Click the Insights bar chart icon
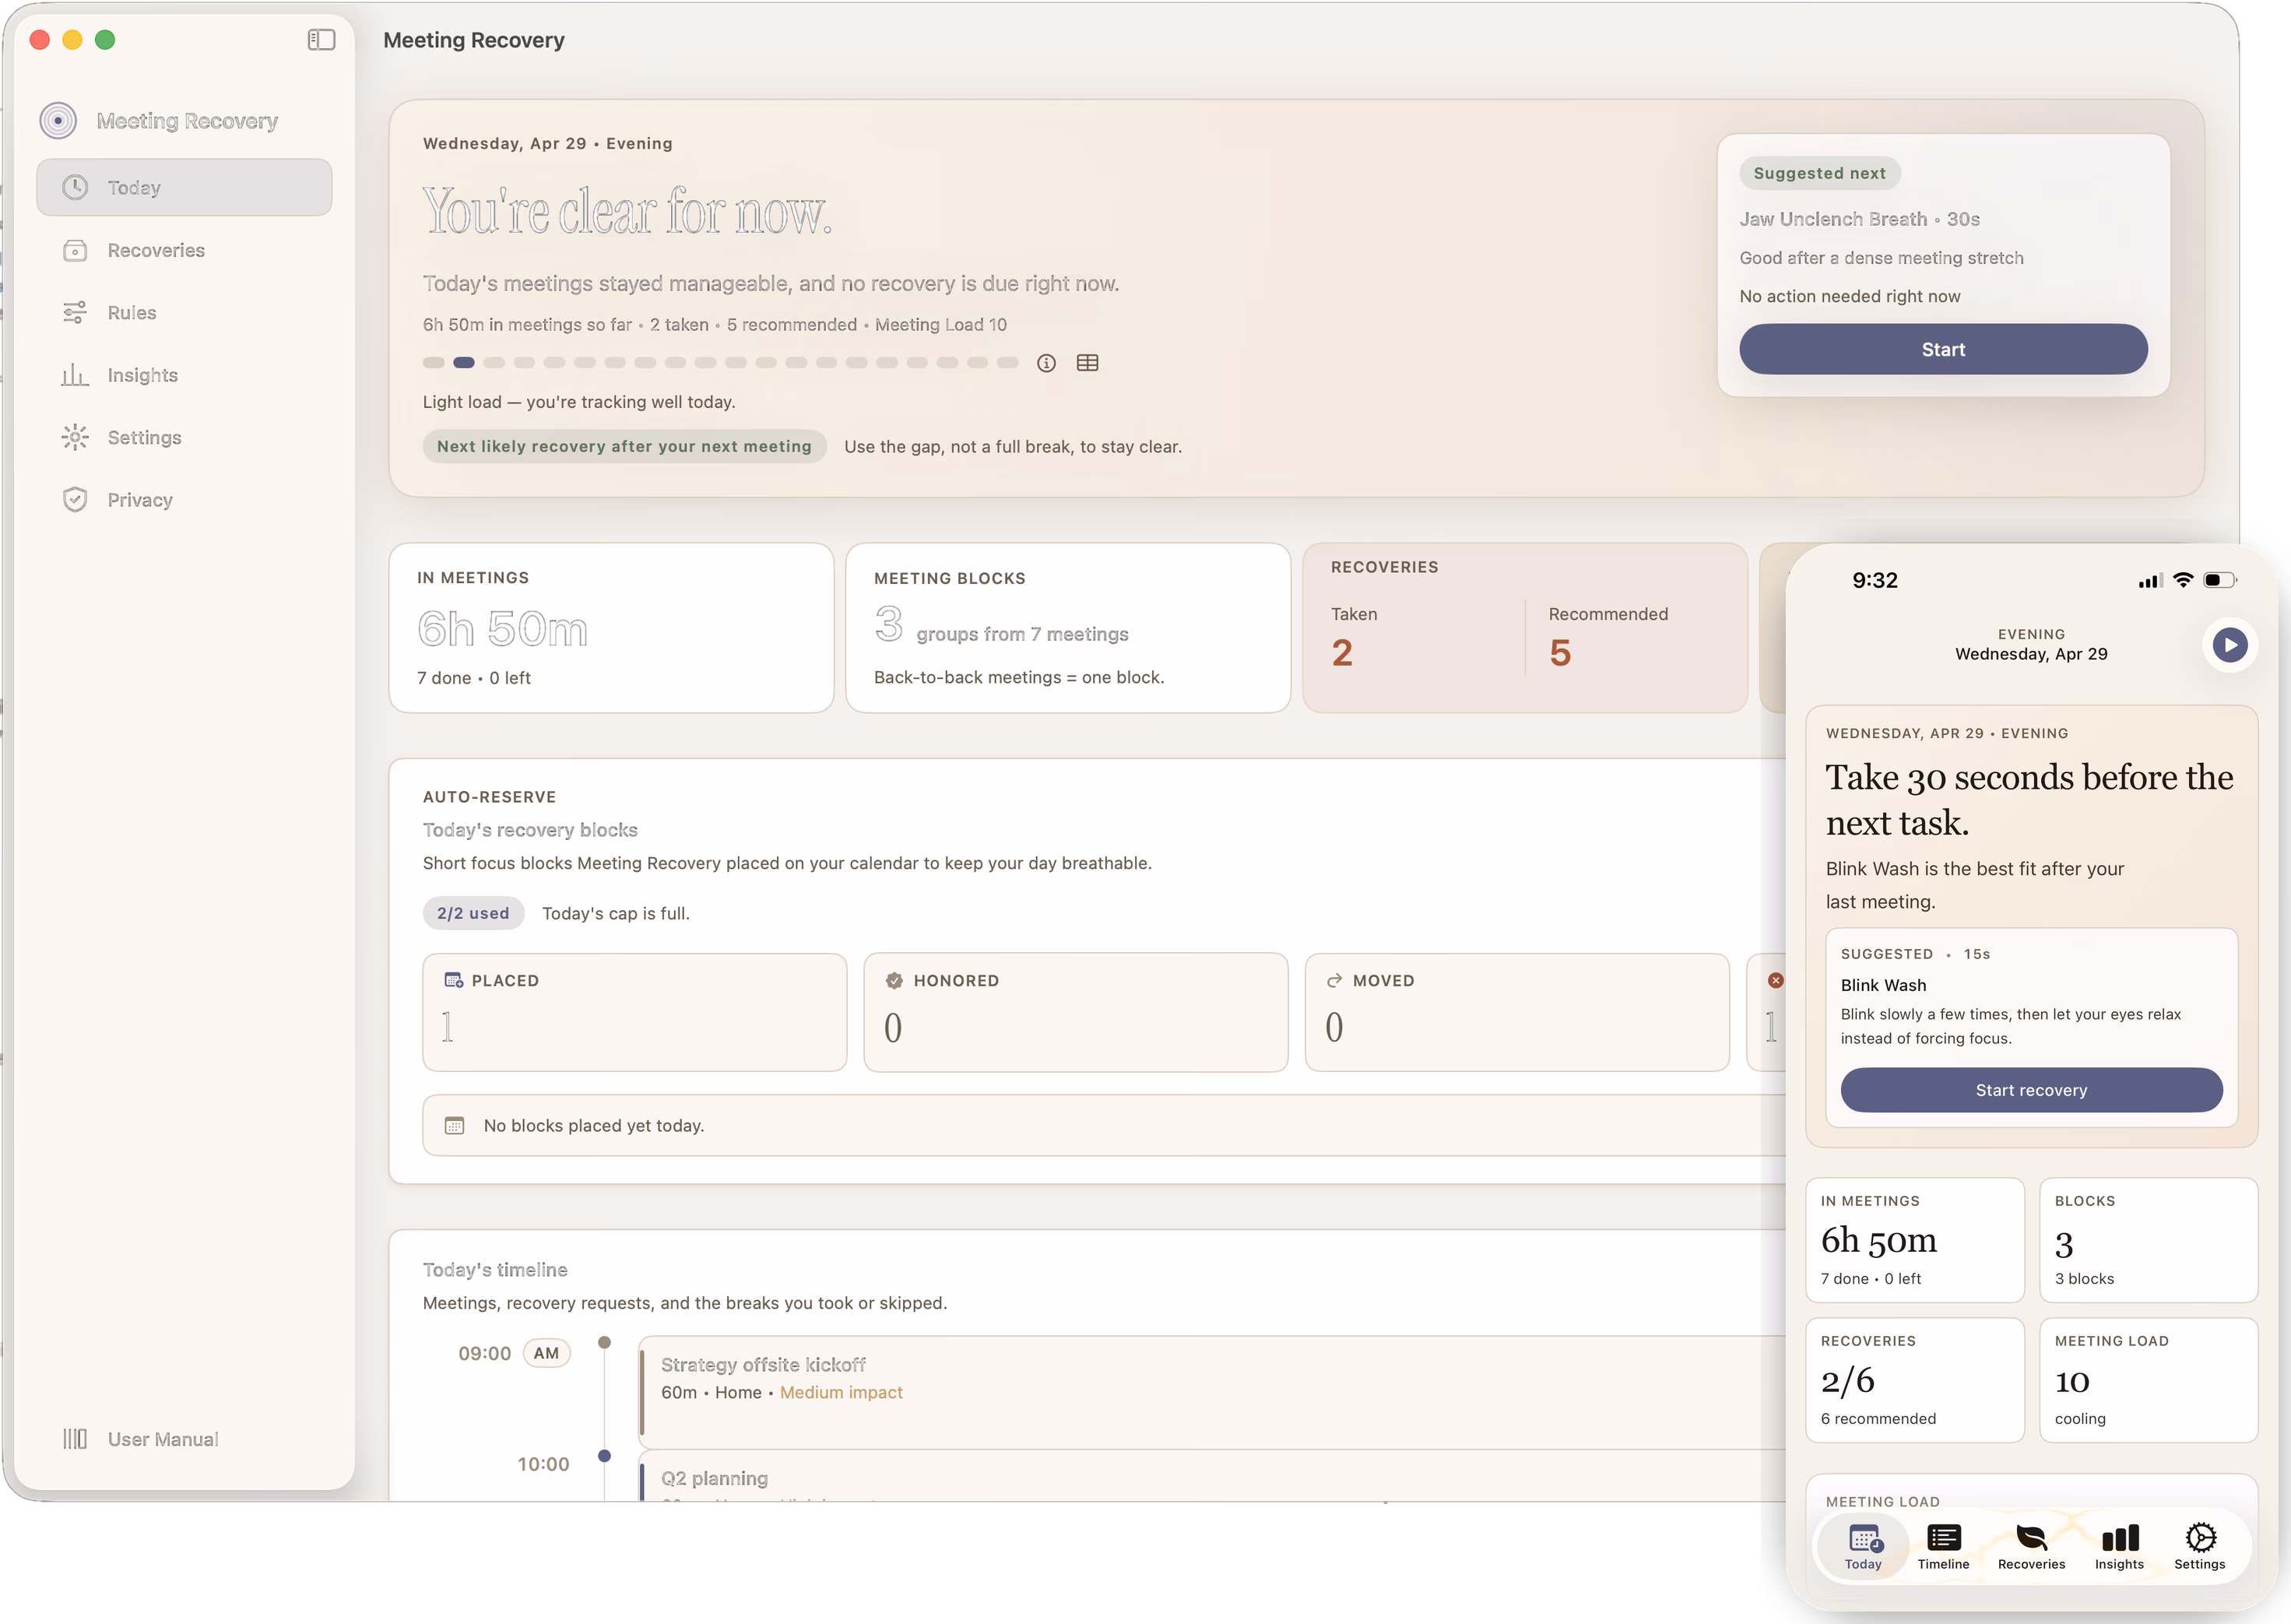 pos(75,375)
